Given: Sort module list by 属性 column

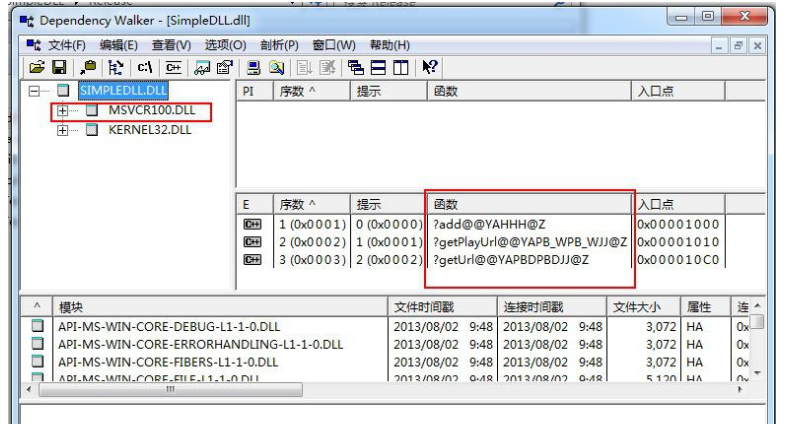Looking at the screenshot, I should [706, 307].
